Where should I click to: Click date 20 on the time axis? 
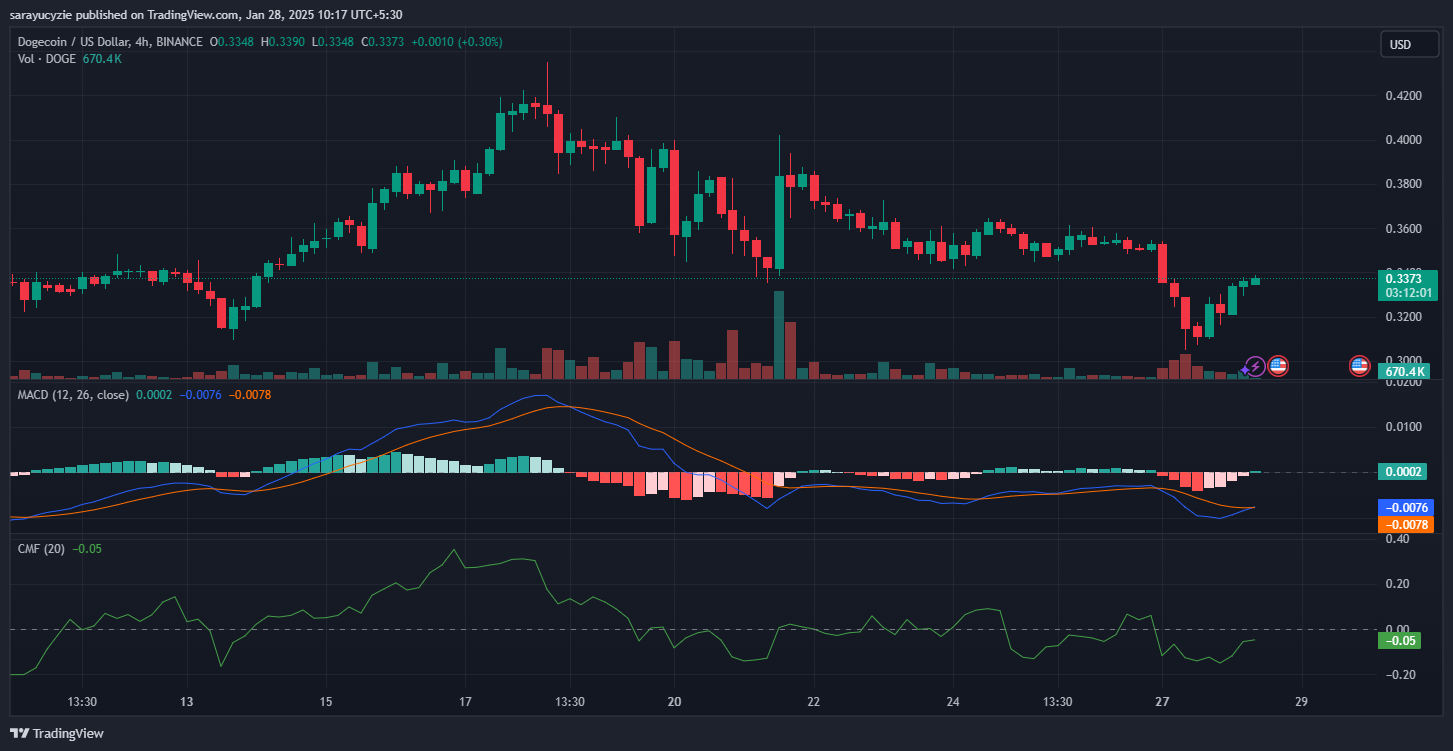pyautogui.click(x=673, y=702)
